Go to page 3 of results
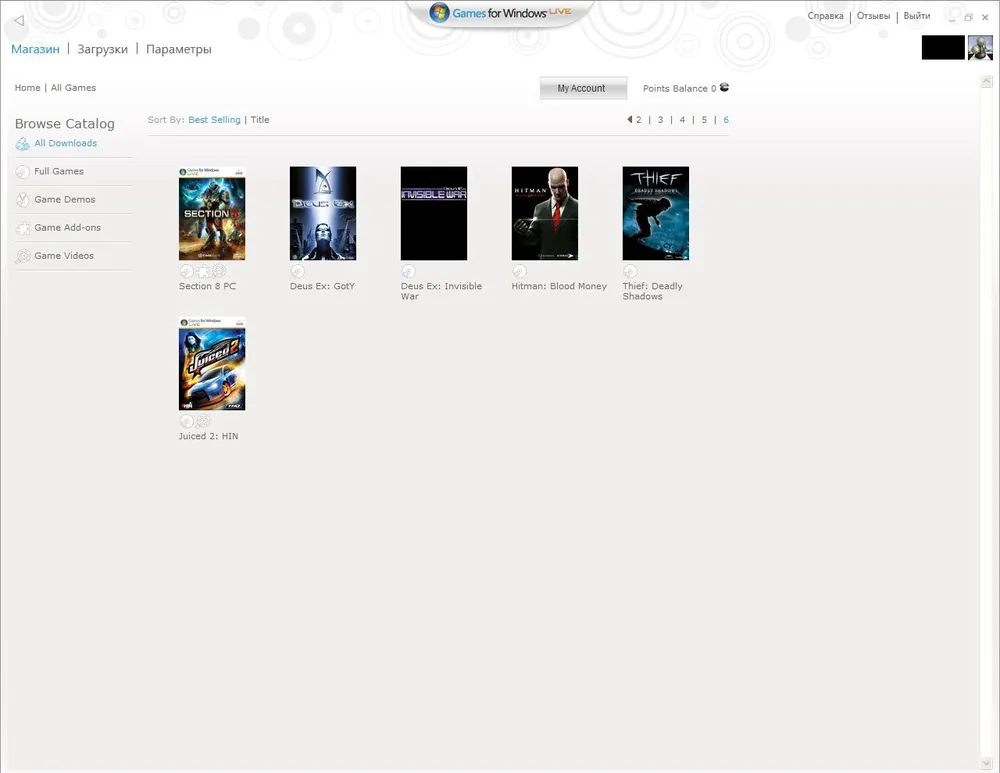The image size is (1000, 773). point(660,120)
